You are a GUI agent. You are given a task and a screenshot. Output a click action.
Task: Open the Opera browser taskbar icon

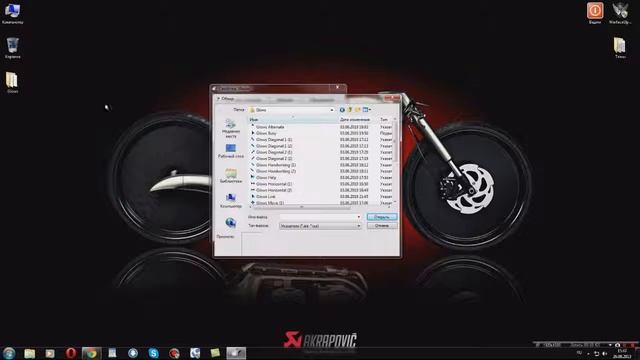(x=71, y=353)
